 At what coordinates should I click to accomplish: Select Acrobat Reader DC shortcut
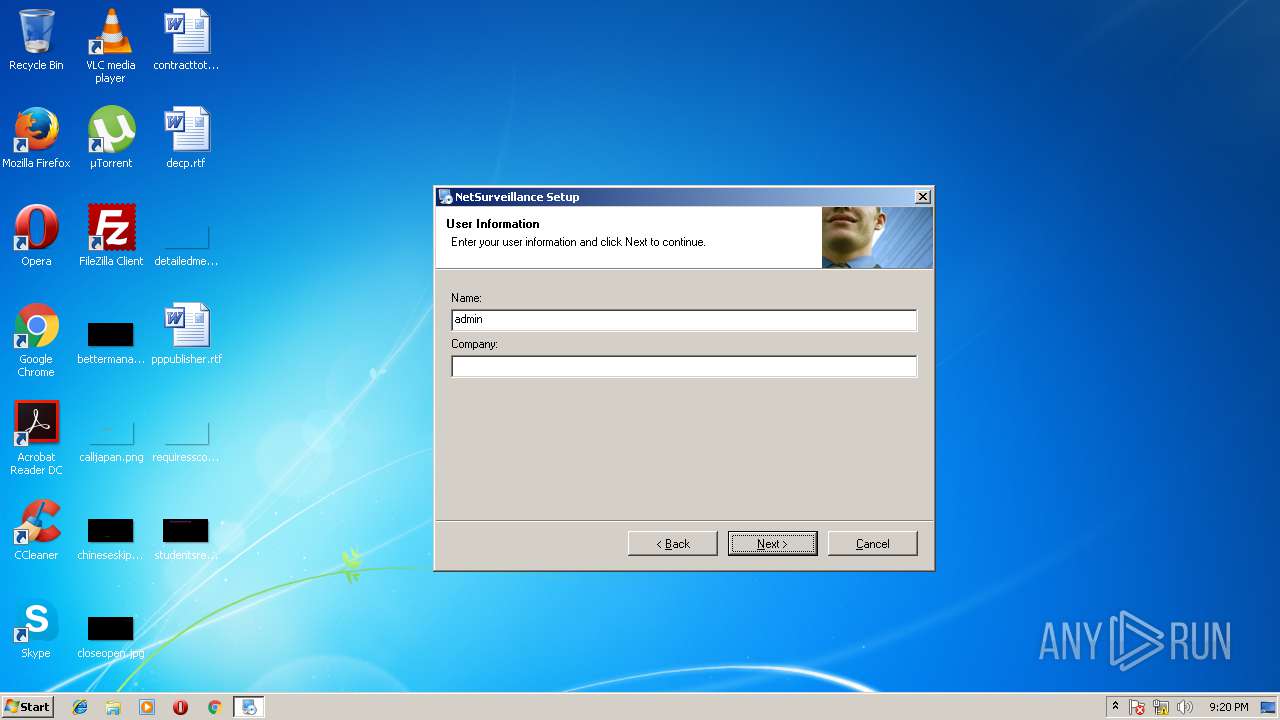(x=36, y=438)
